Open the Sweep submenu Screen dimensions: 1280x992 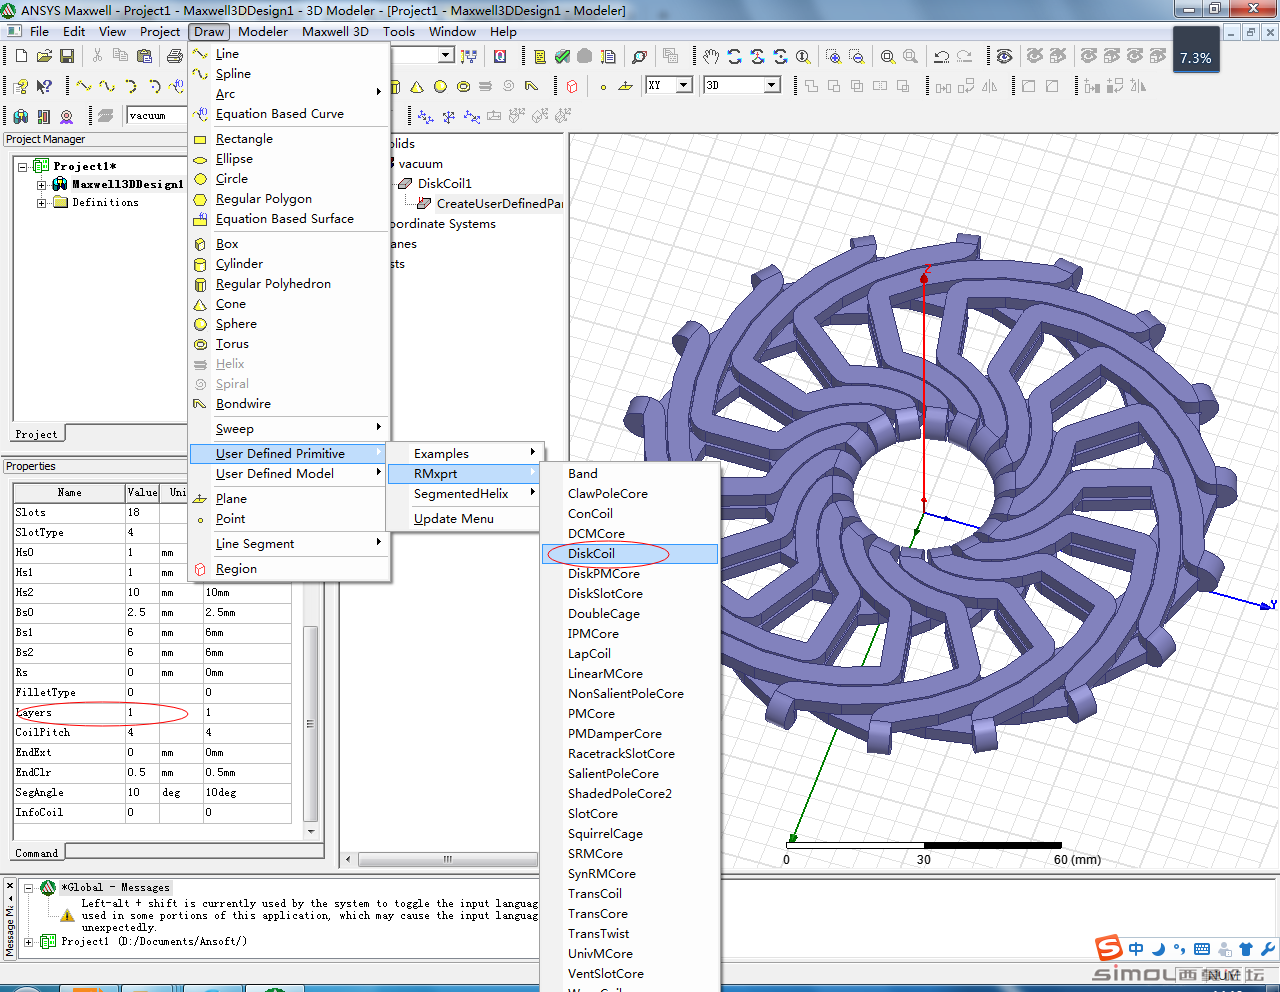point(289,428)
